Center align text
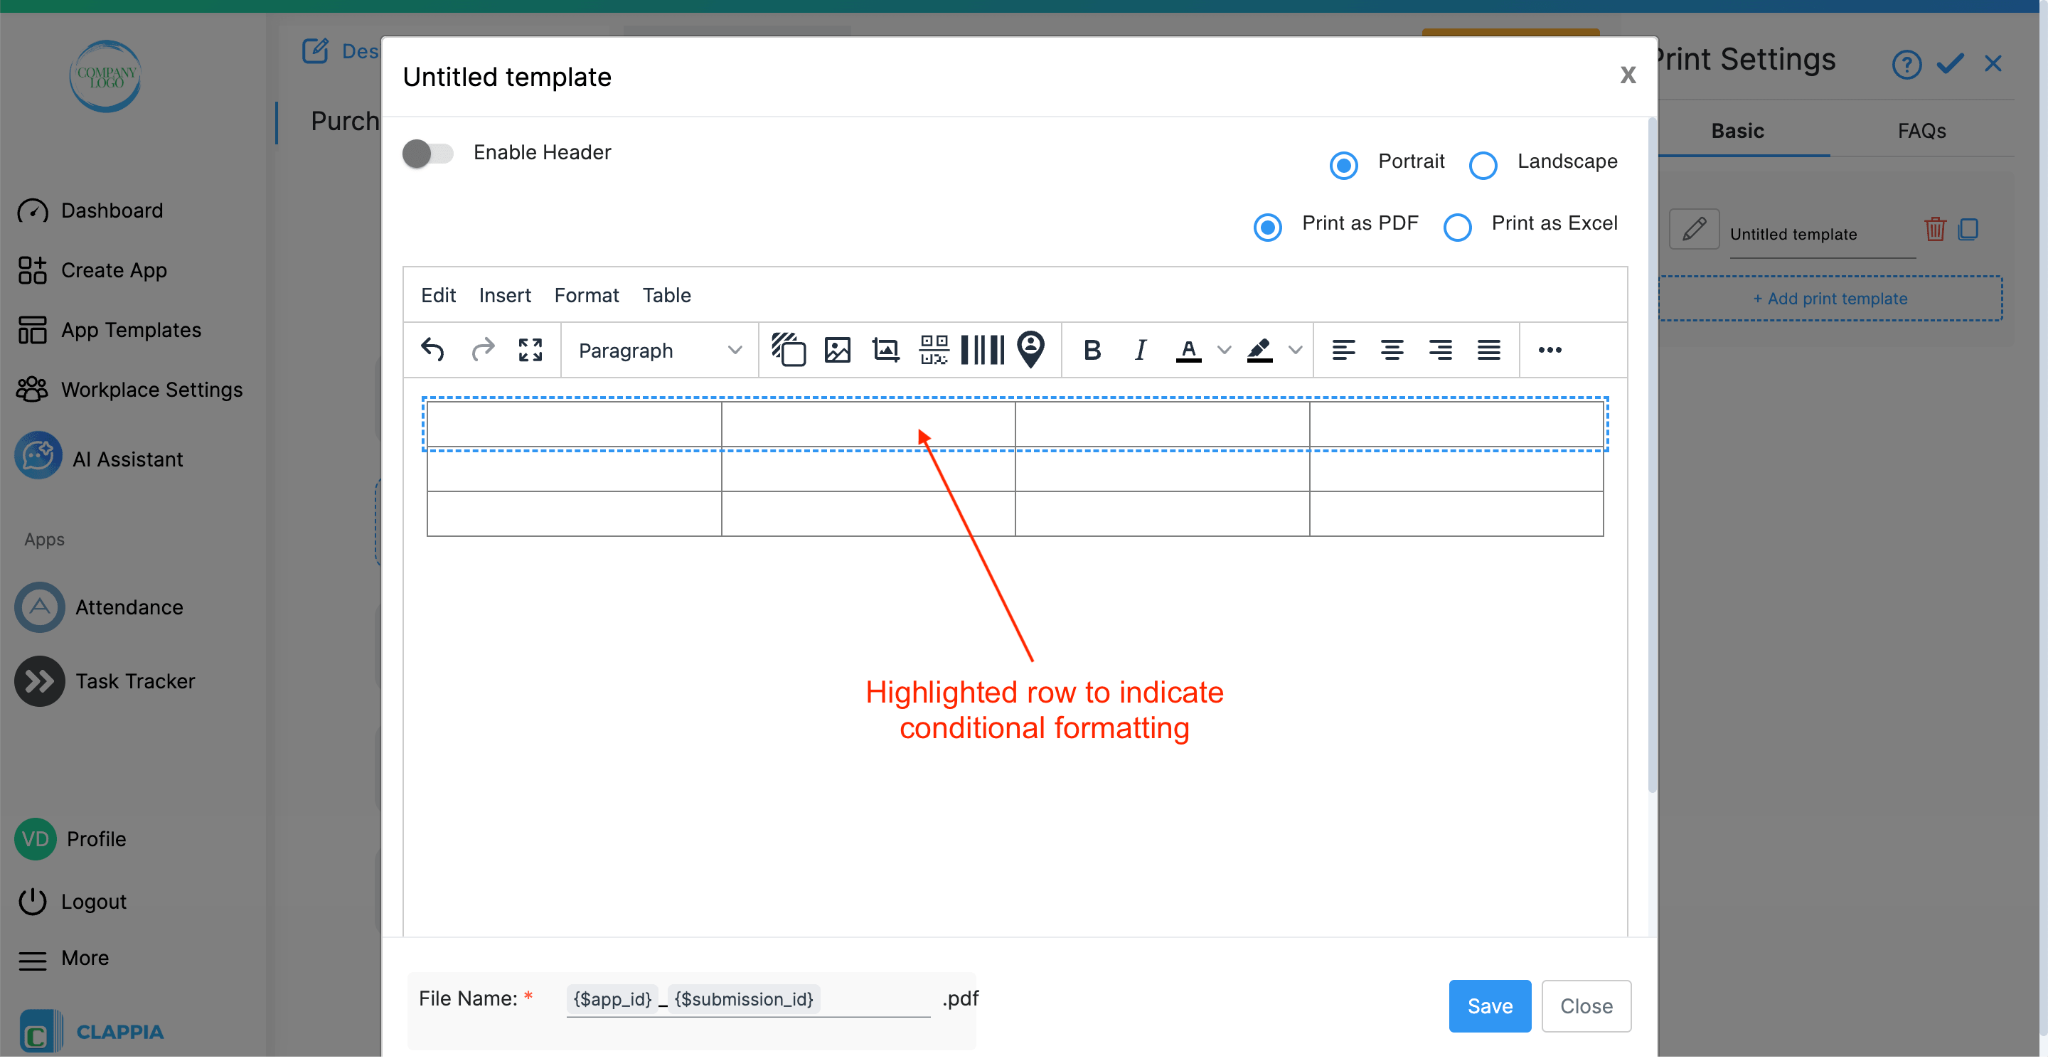 point(1392,350)
